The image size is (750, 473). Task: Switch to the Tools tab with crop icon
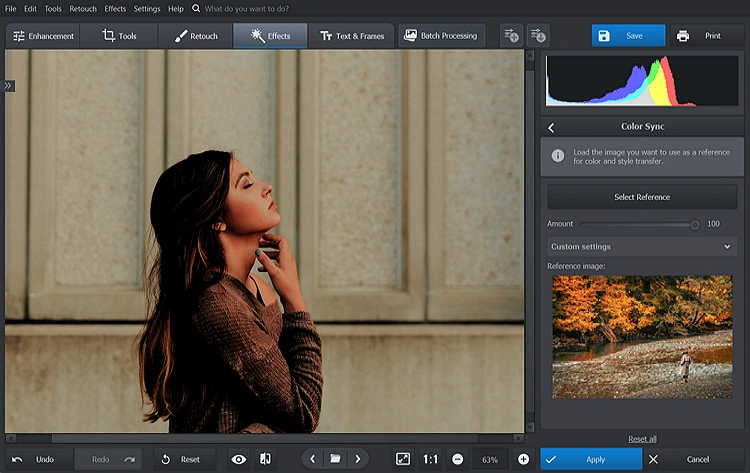click(119, 36)
